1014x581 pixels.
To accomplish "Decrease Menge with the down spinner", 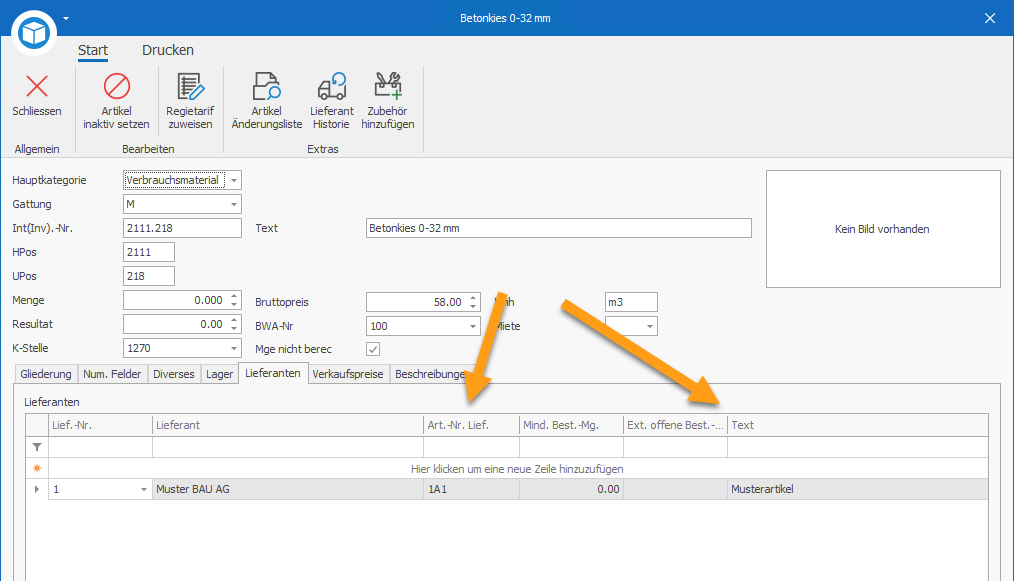I will (x=234, y=305).
